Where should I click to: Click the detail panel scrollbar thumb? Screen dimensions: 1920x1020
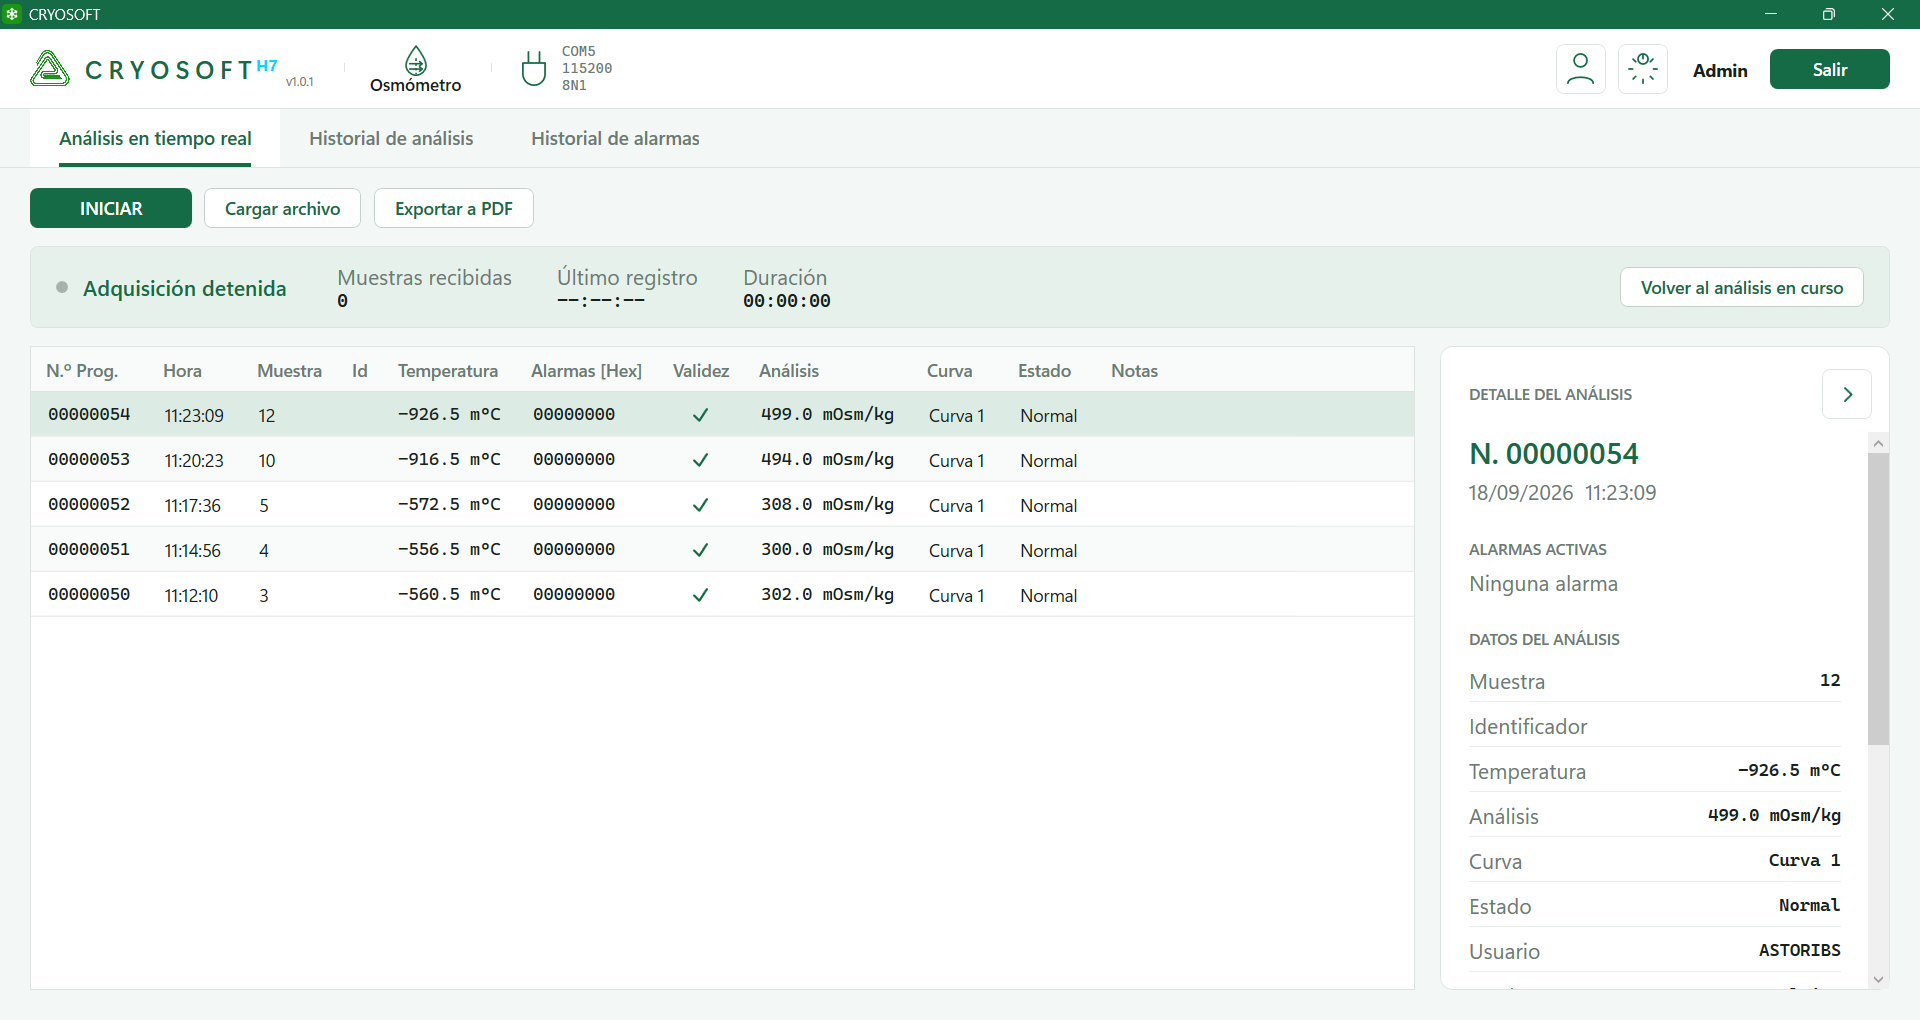(1878, 598)
